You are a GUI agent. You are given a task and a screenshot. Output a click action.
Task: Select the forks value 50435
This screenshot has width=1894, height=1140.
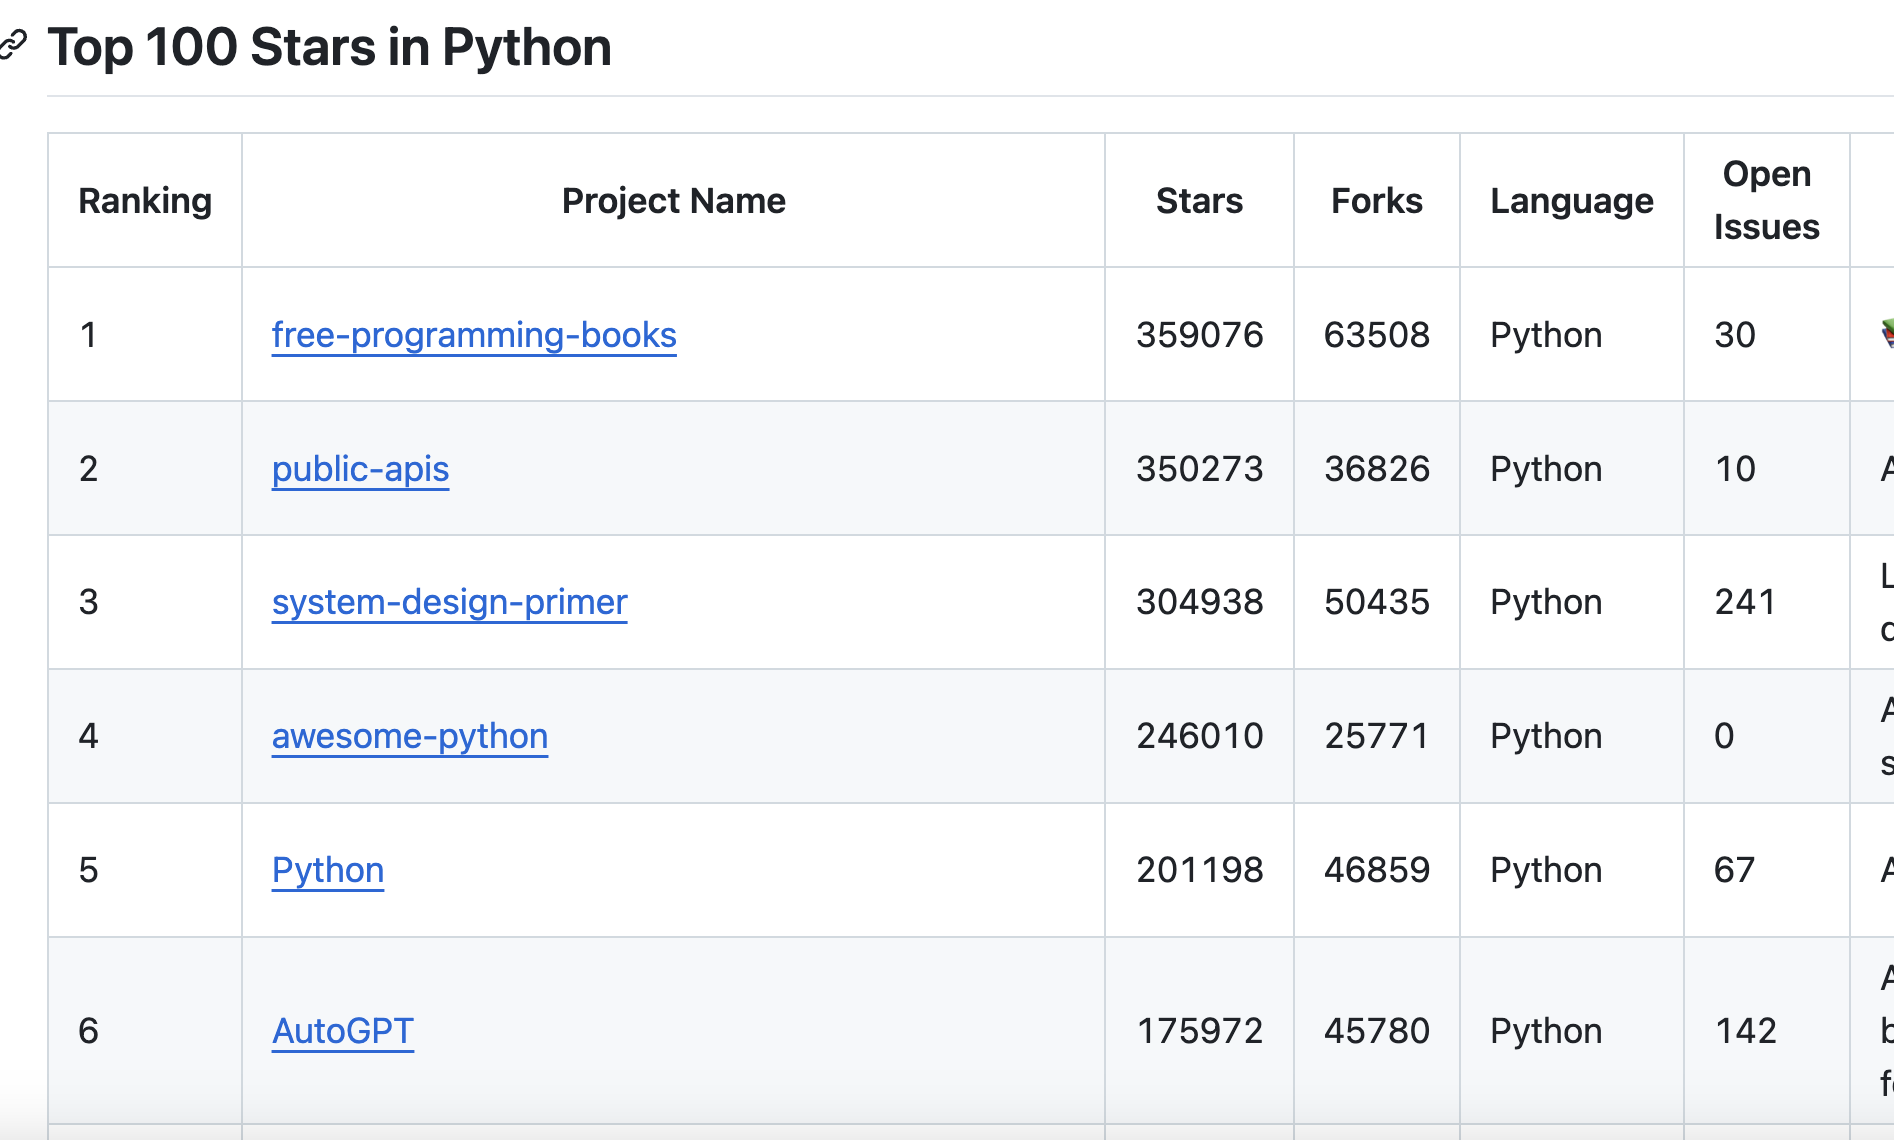[1376, 602]
